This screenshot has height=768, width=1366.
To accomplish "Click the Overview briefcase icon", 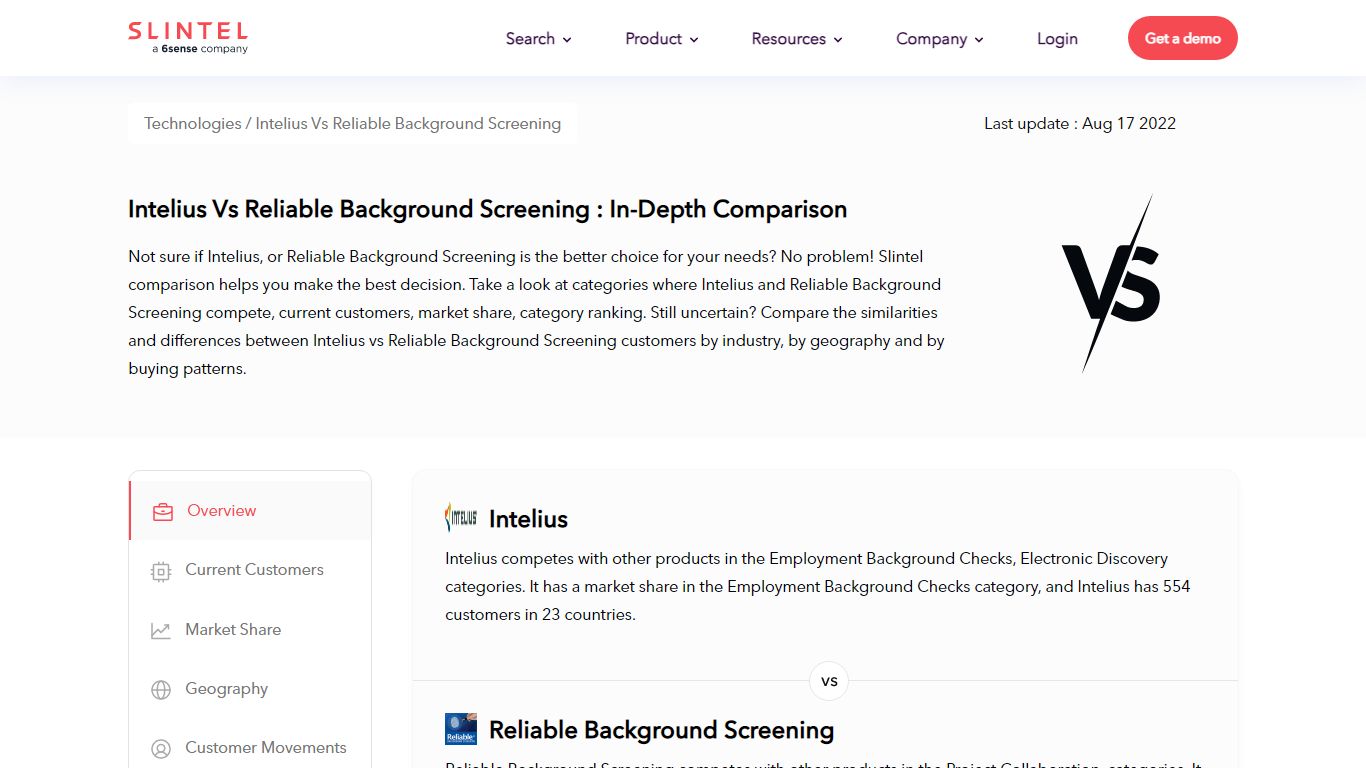I will (162, 512).
